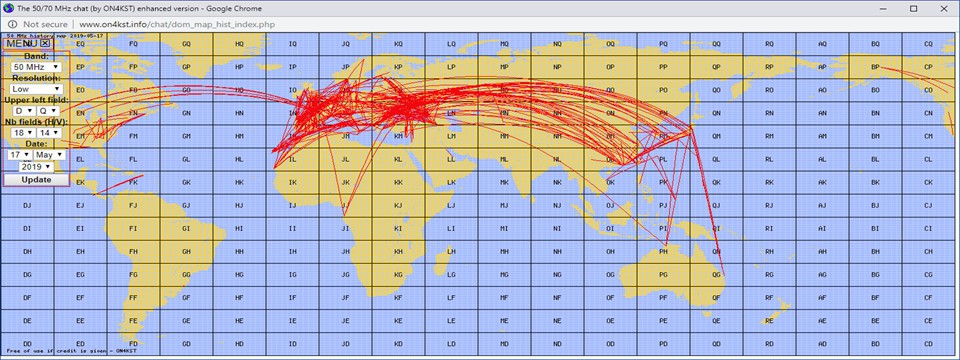Click the QG grid square over Australia
Image resolution: width=960 pixels, height=360 pixels.
coord(716,275)
